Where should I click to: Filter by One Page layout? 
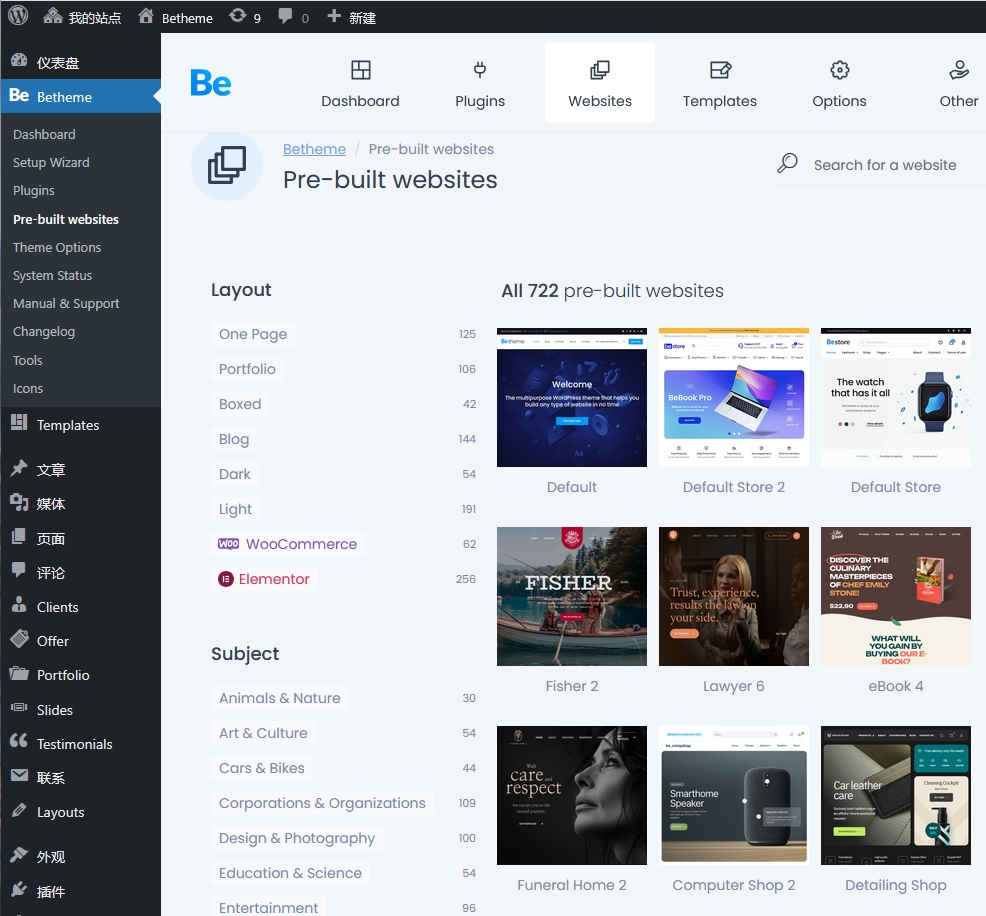coord(253,334)
